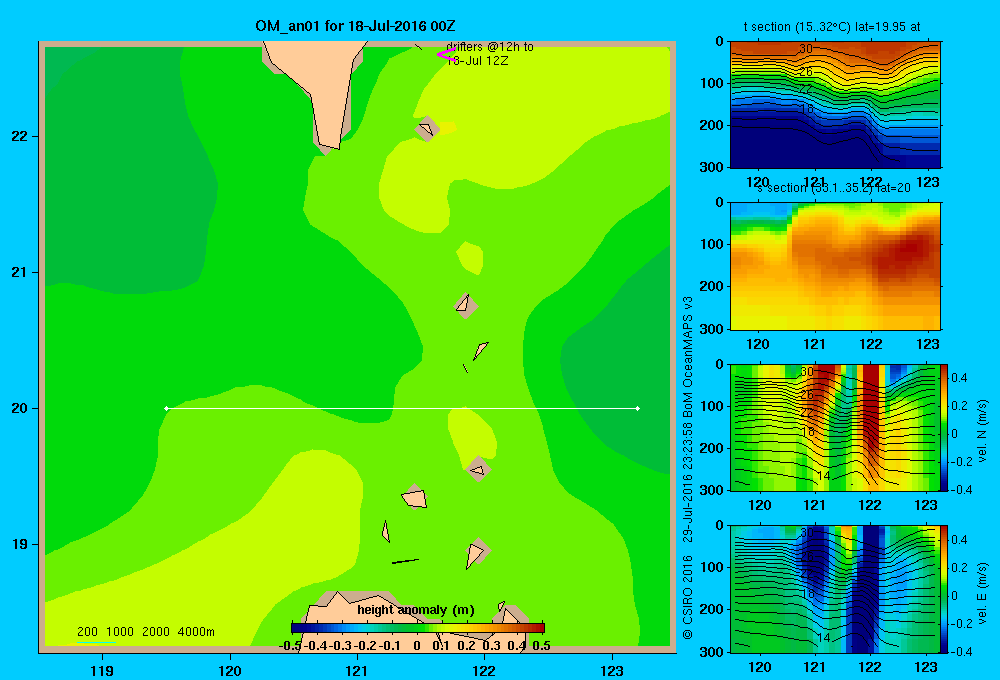Click the '121' longitude label under the vel. N panel
The image size is (1000, 680).
click(x=814, y=506)
